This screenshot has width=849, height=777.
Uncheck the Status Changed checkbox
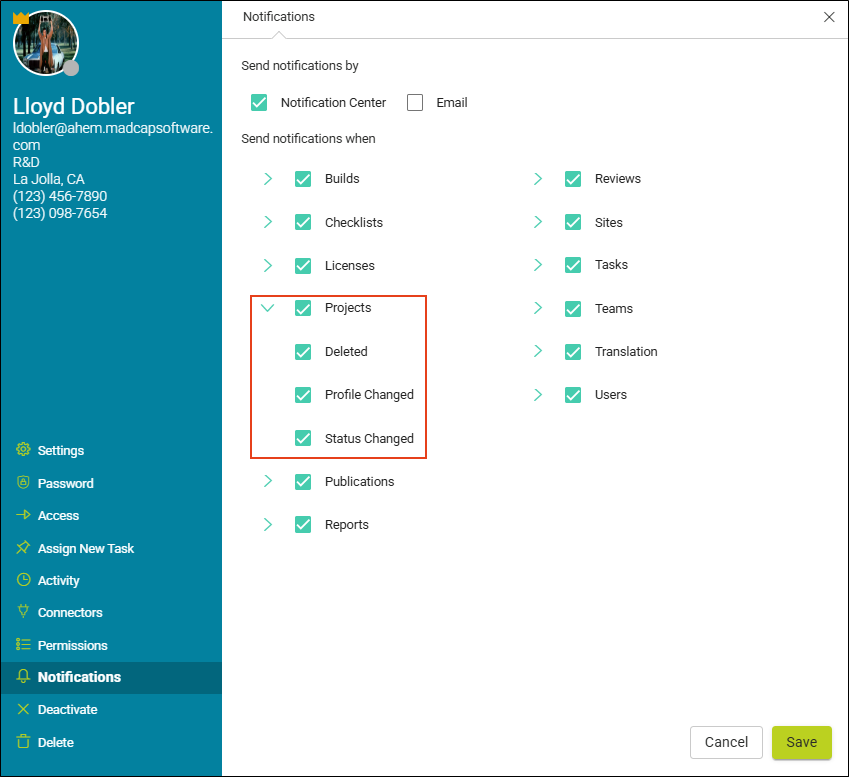click(303, 438)
